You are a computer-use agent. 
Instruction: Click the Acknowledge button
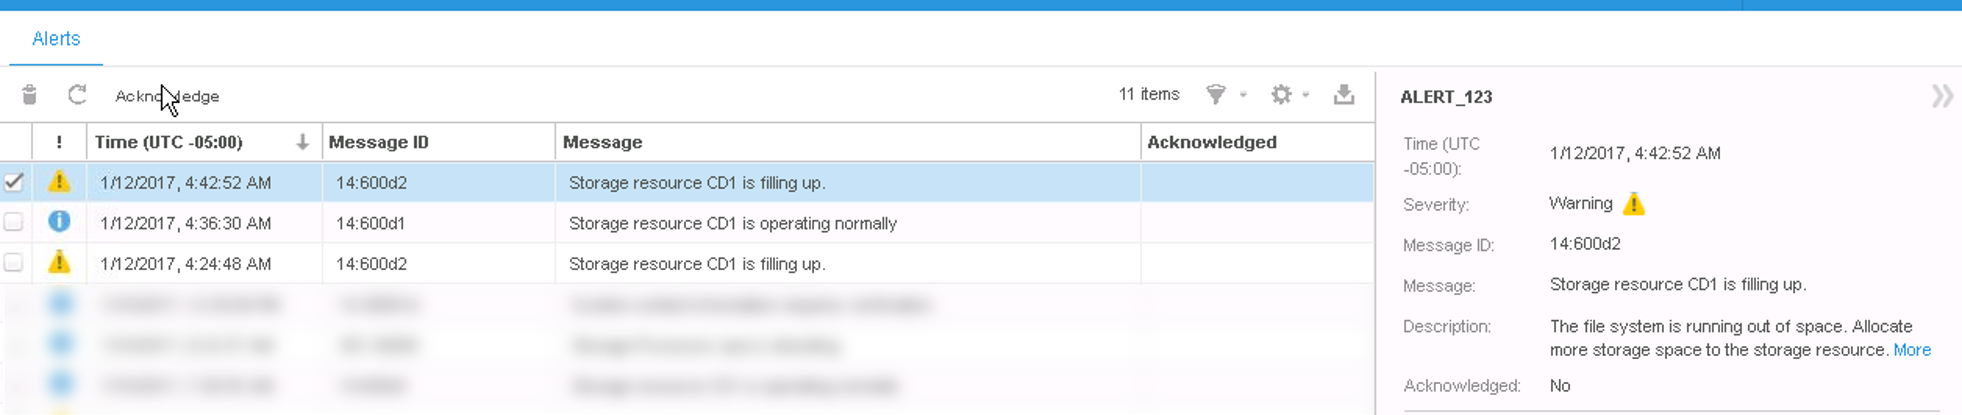click(x=167, y=96)
